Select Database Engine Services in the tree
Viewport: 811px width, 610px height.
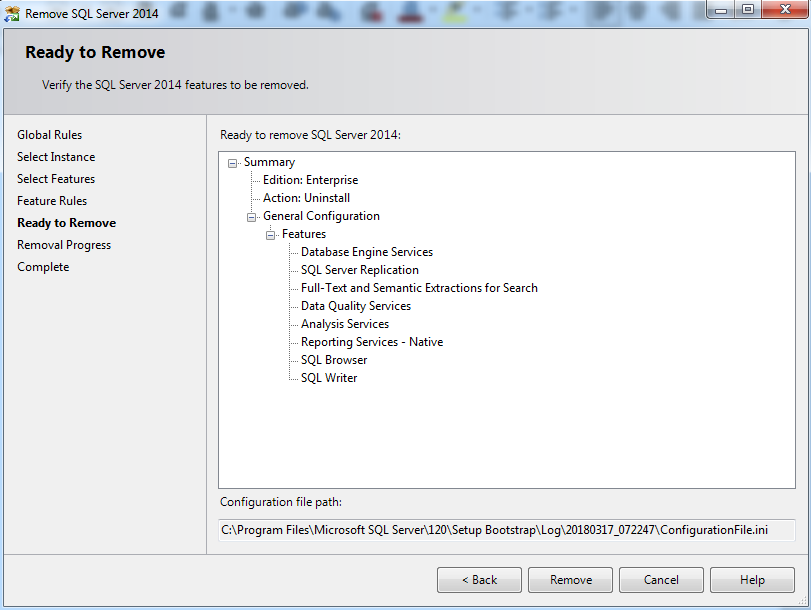click(366, 252)
